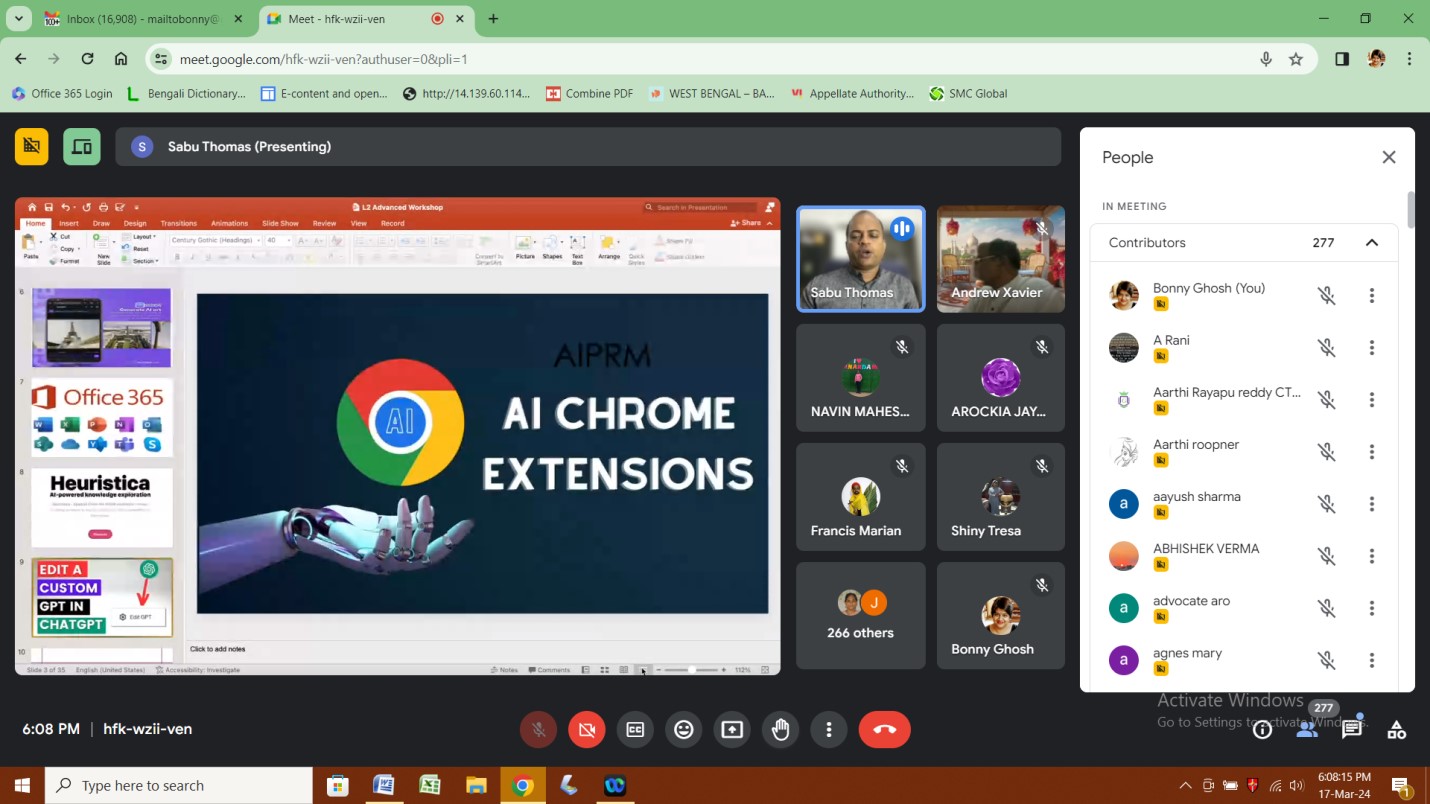Toggle closed captions button
This screenshot has width=1430, height=804.
(x=635, y=730)
